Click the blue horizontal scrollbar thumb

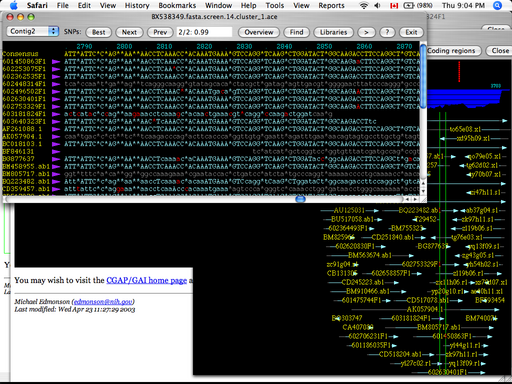[300, 199]
